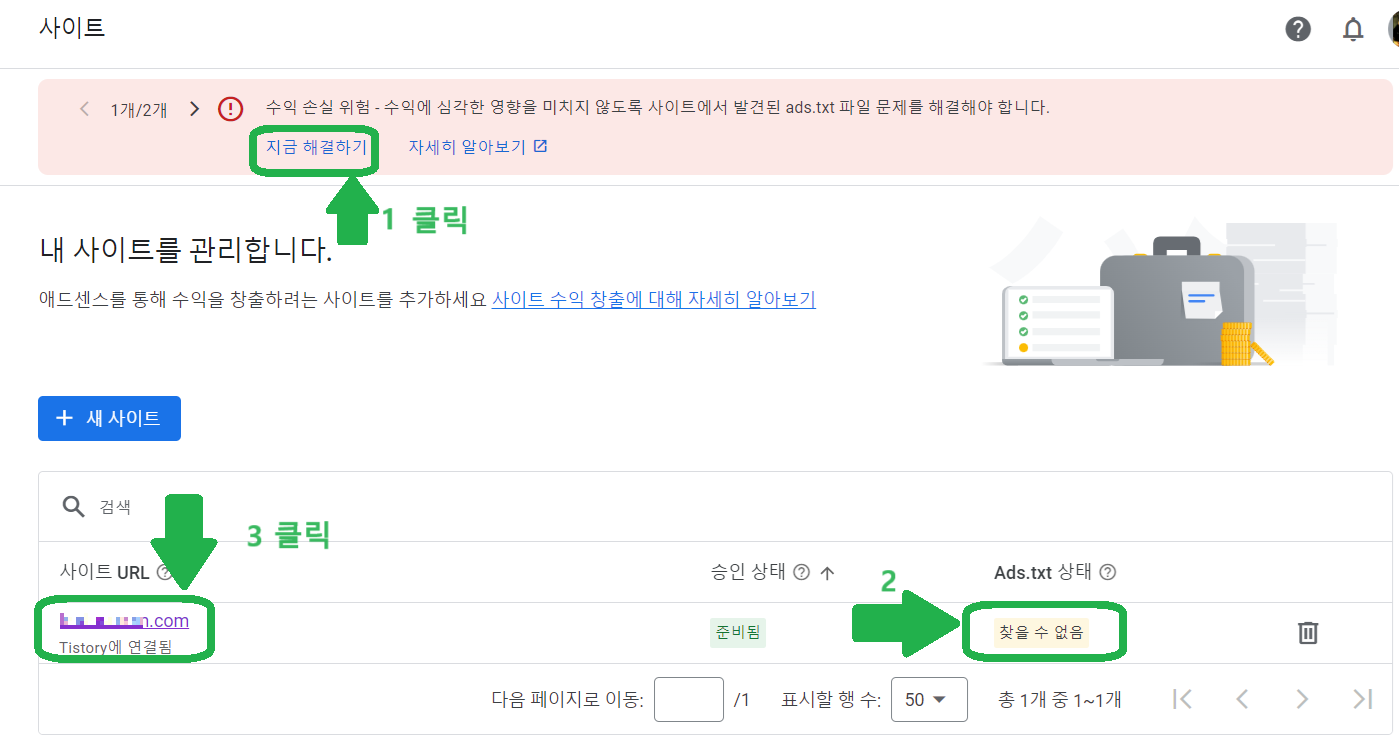Open the rows-per-page 50 dropdown

[929, 699]
